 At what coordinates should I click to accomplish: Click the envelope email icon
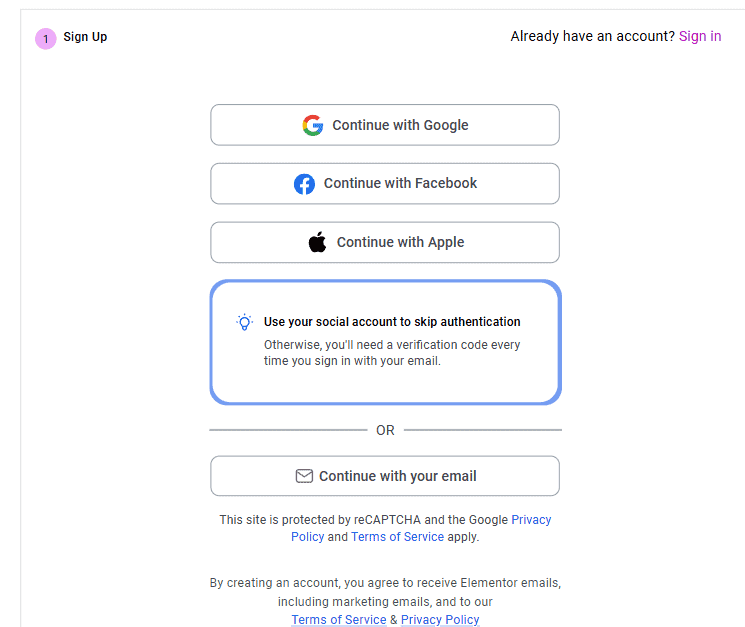[x=304, y=476]
